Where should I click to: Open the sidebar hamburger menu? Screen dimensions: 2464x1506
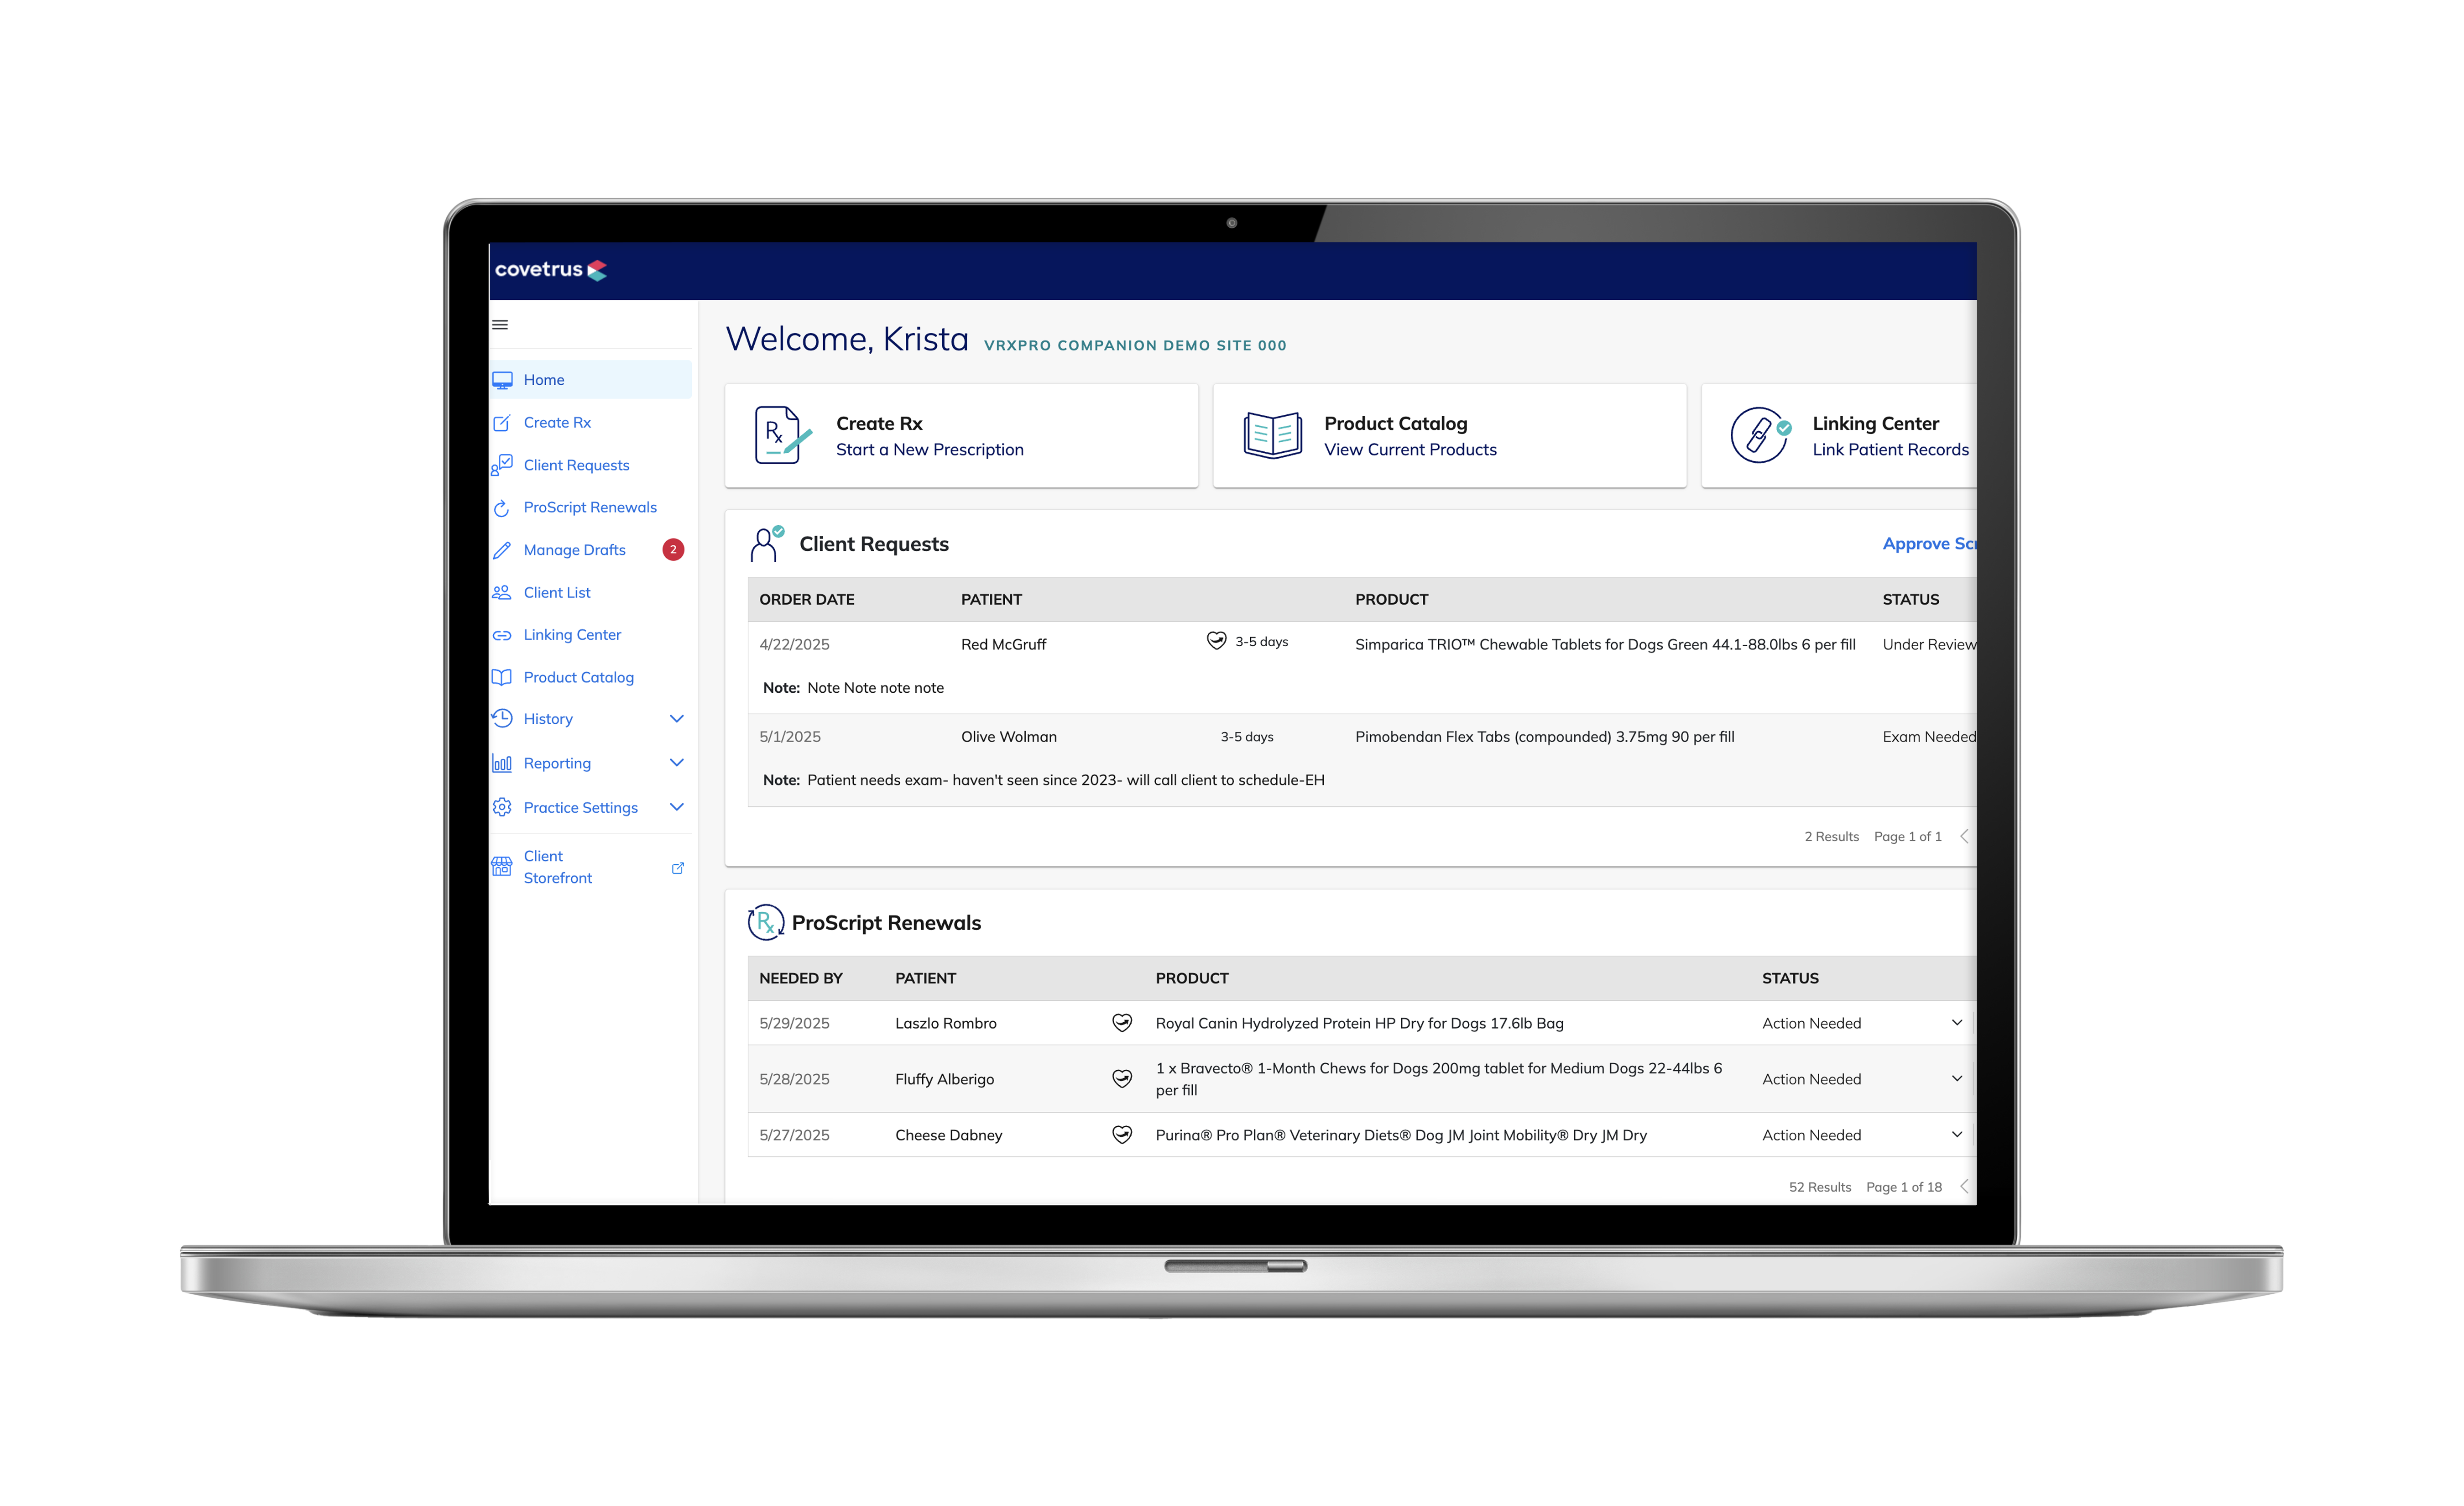499,324
